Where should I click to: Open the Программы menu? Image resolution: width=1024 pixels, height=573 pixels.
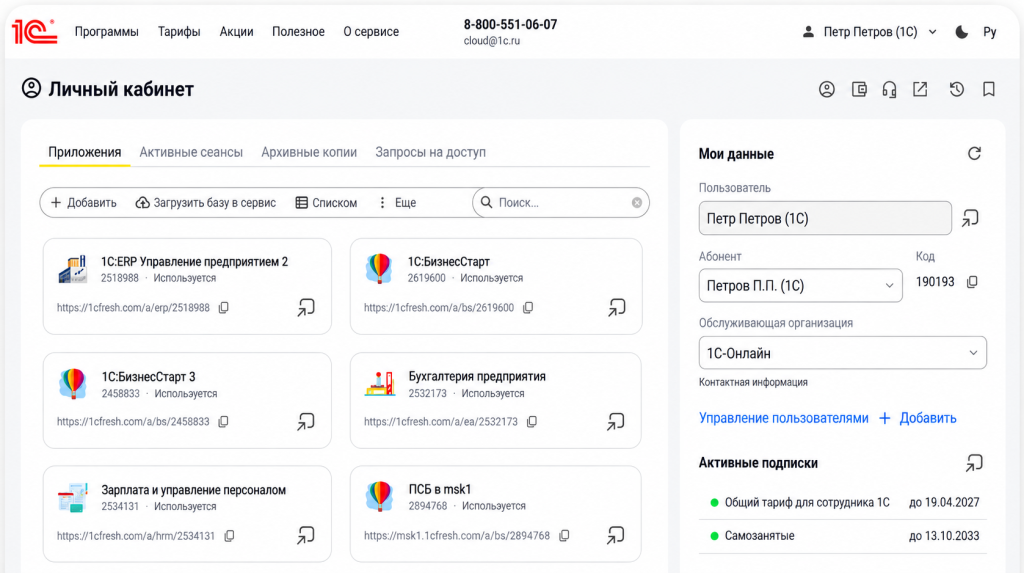(x=106, y=31)
